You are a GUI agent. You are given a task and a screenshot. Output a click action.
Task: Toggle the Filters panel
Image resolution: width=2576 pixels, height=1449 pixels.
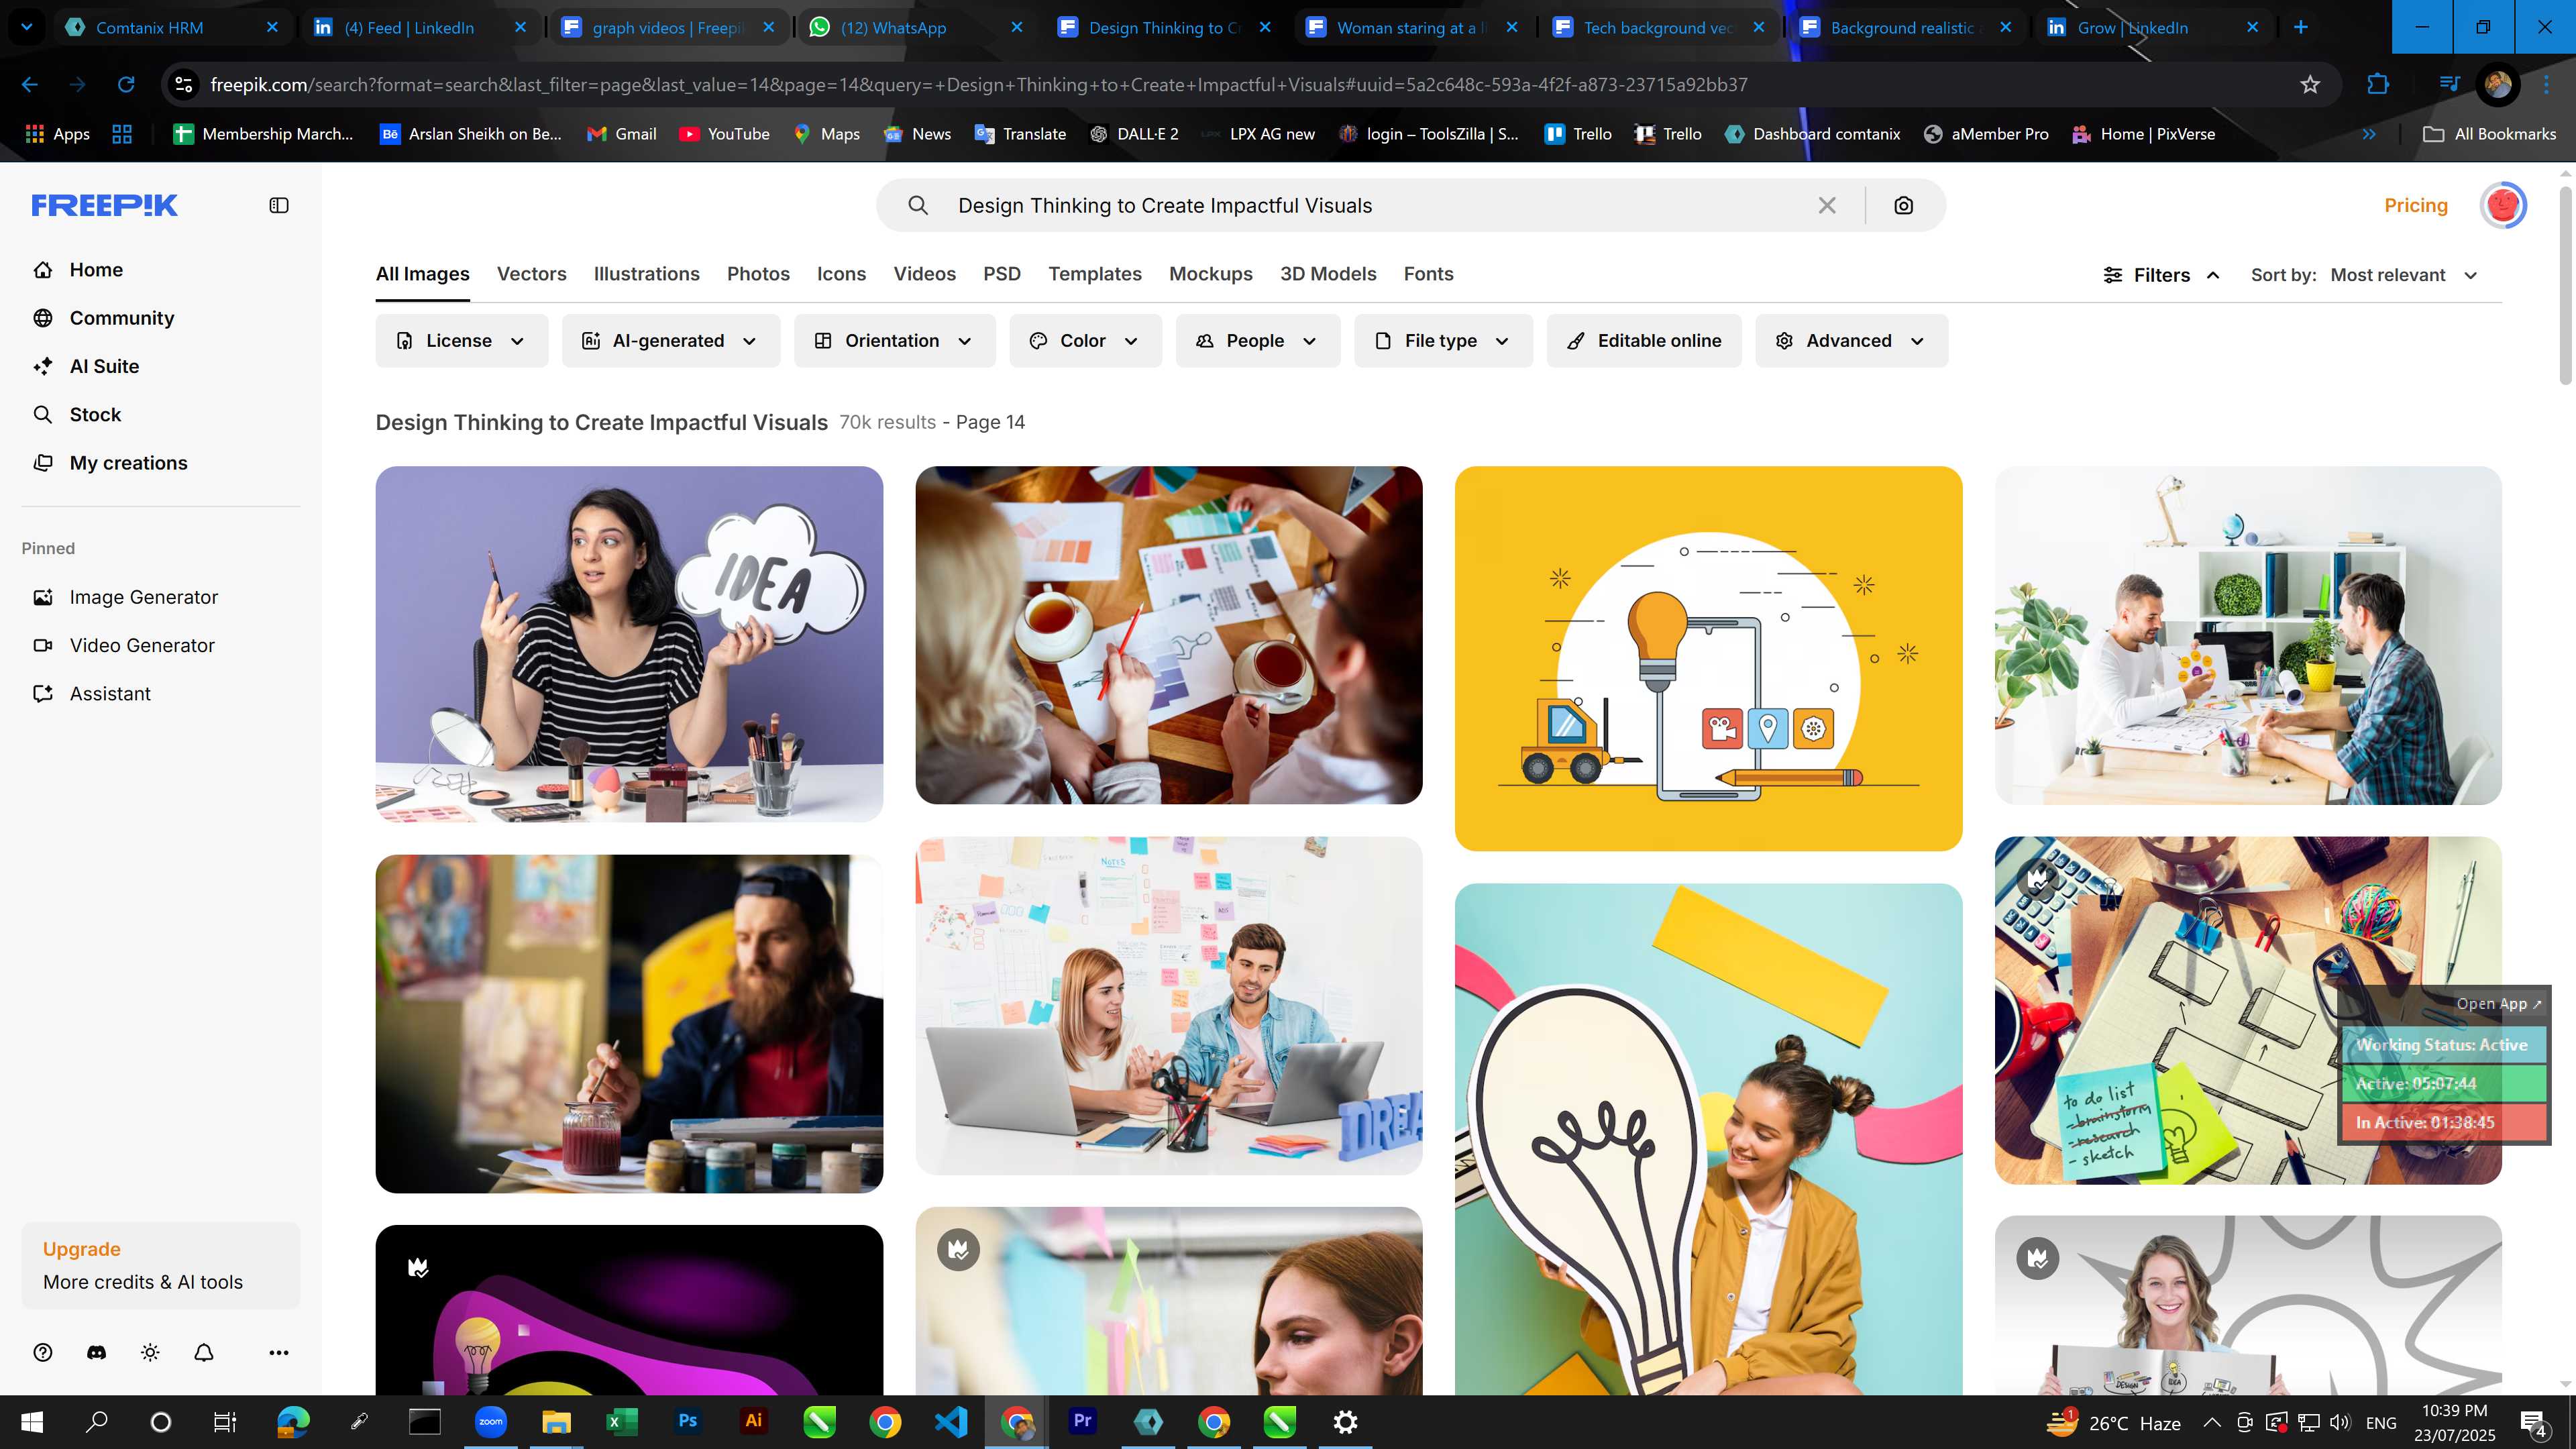[2160, 275]
